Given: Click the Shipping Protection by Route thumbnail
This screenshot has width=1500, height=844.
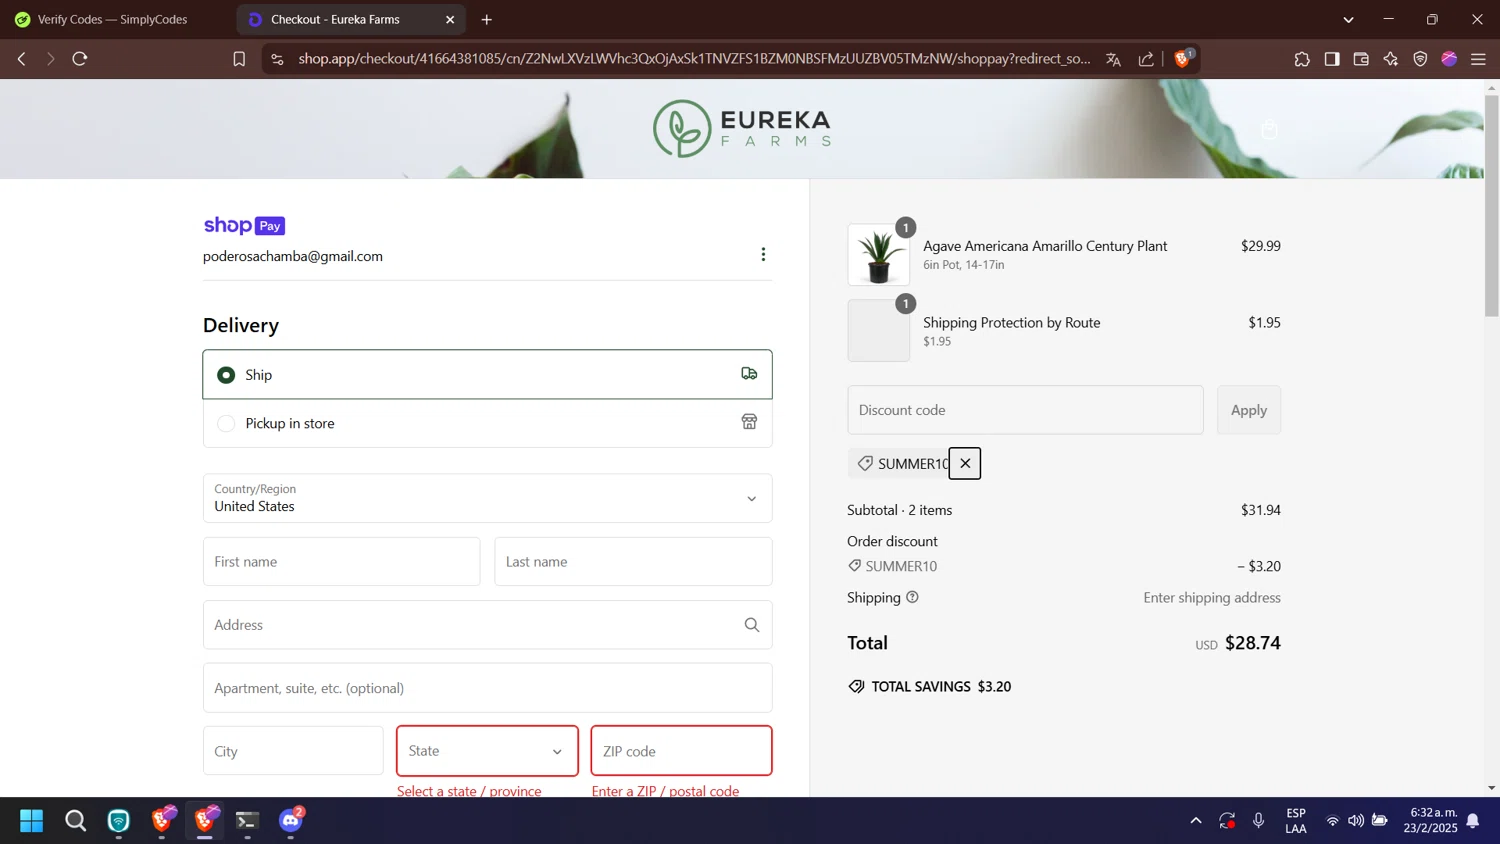Looking at the screenshot, I should click(x=879, y=330).
